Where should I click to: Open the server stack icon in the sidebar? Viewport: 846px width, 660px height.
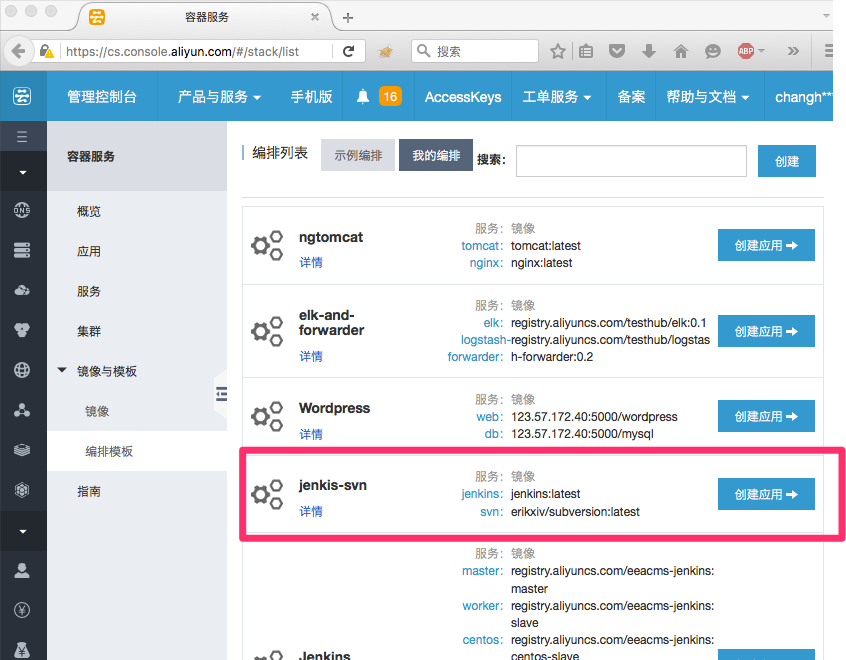click(22, 250)
